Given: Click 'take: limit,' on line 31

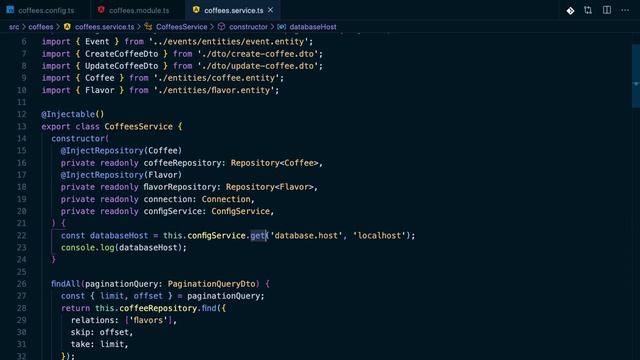Looking at the screenshot, I should tap(100, 344).
